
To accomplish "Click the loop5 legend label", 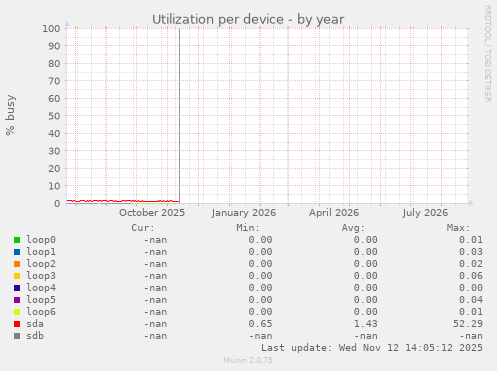I will [41, 300].
